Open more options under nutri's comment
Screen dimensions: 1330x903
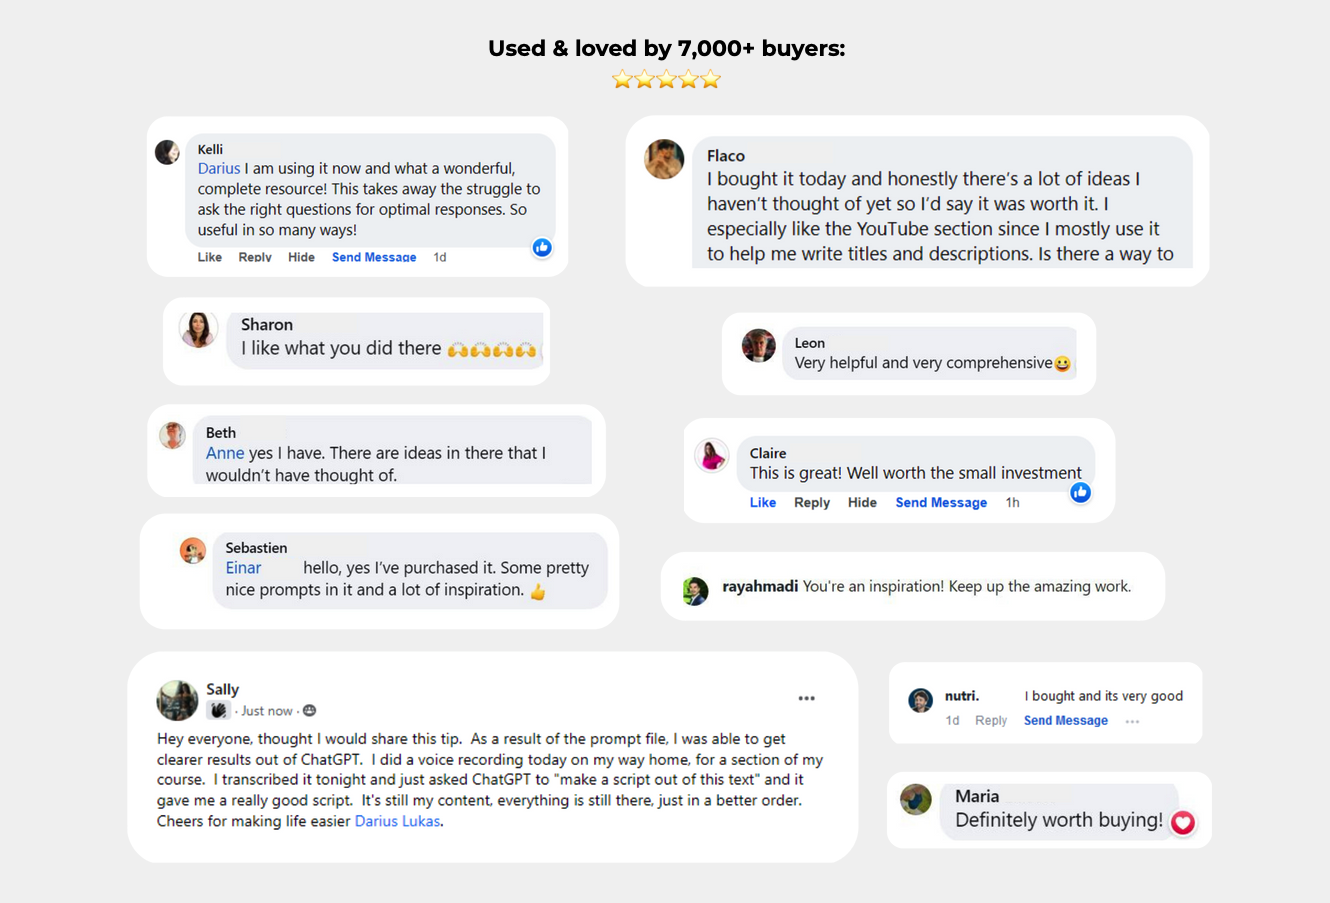[x=1132, y=721]
